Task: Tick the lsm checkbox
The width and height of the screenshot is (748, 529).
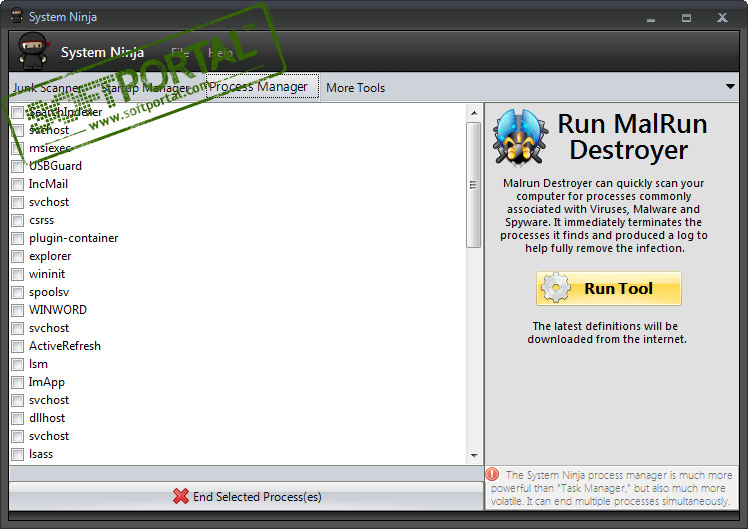Action: [18, 364]
